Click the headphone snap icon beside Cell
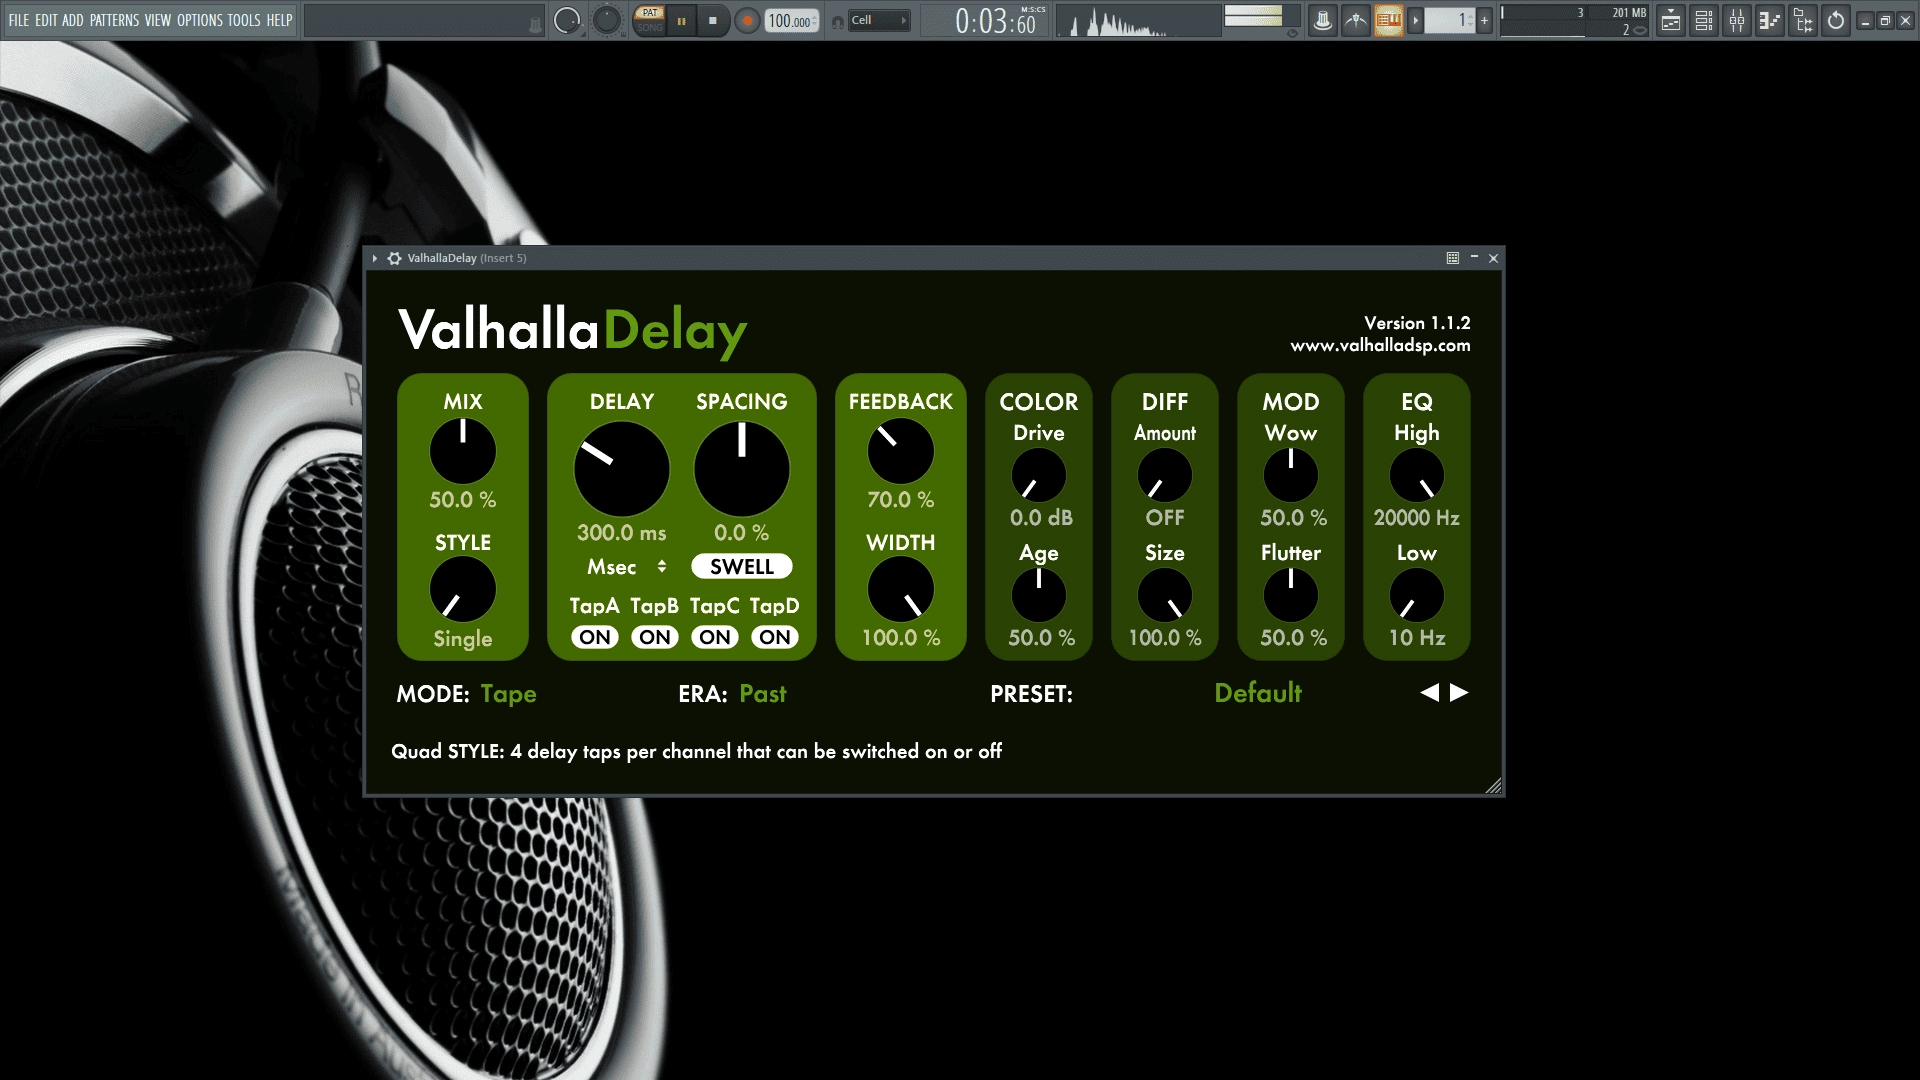 click(x=837, y=21)
